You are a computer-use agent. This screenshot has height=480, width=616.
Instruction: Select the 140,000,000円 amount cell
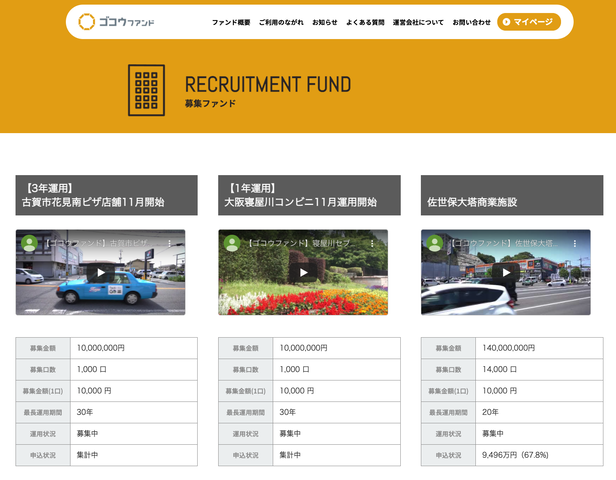point(539,348)
